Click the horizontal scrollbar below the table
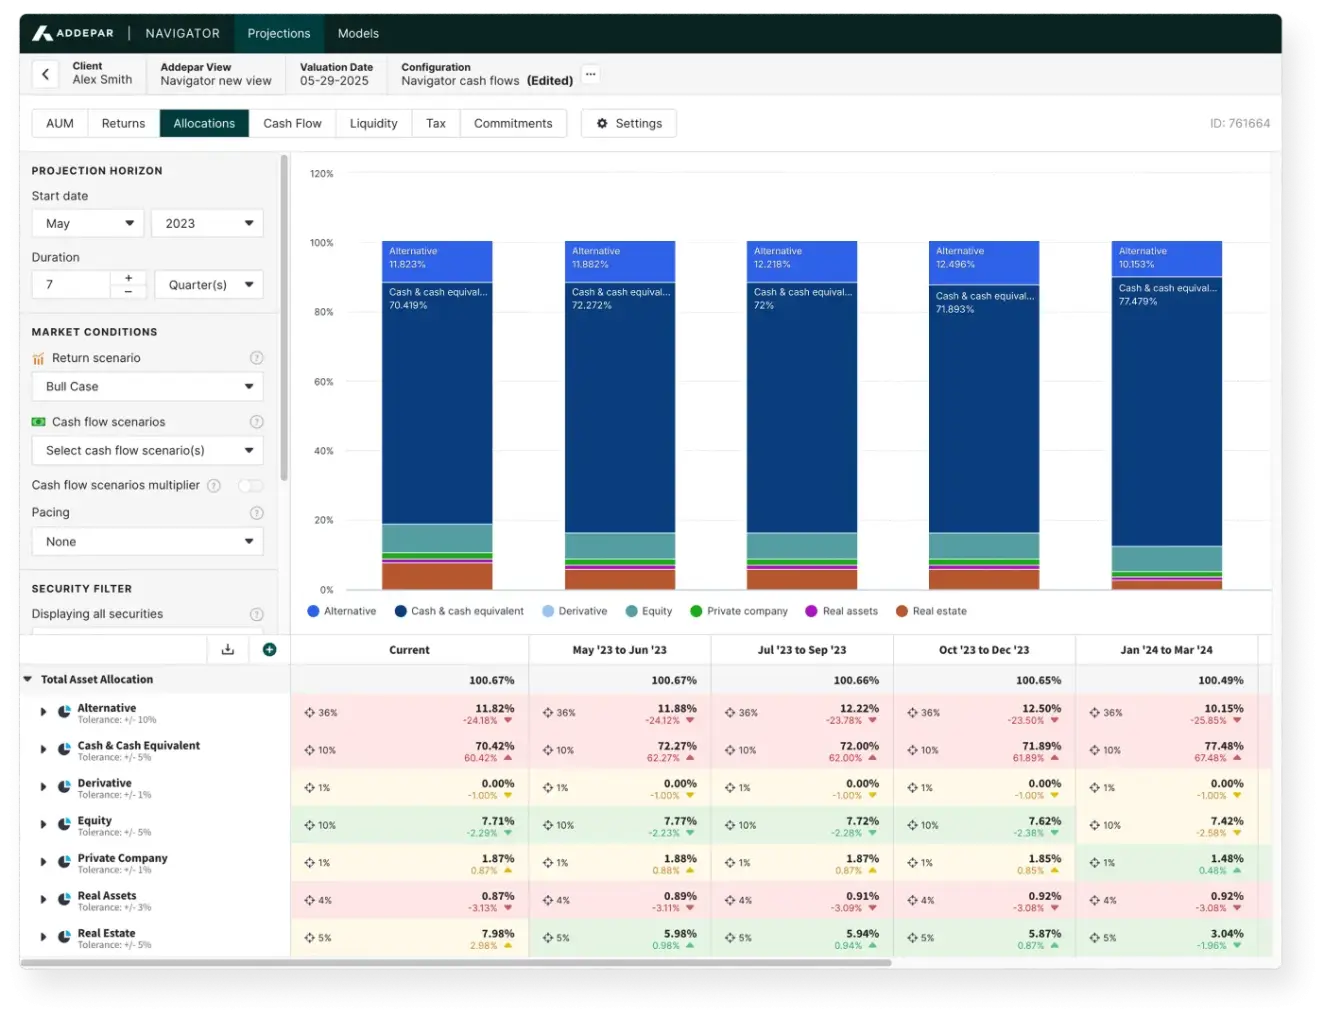The width and height of the screenshot is (1324, 1017). point(455,963)
